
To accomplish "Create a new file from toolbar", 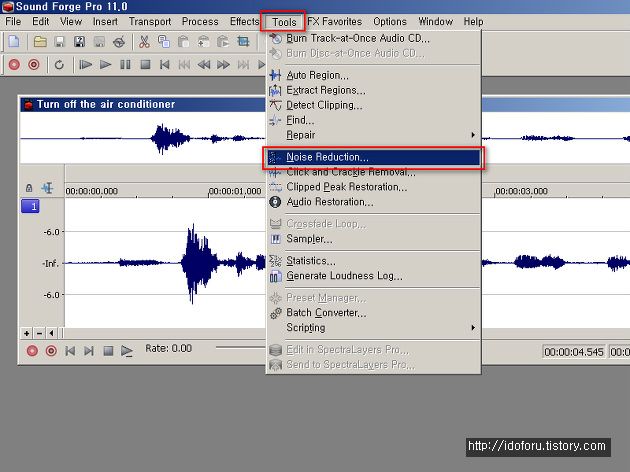I will coord(14,42).
